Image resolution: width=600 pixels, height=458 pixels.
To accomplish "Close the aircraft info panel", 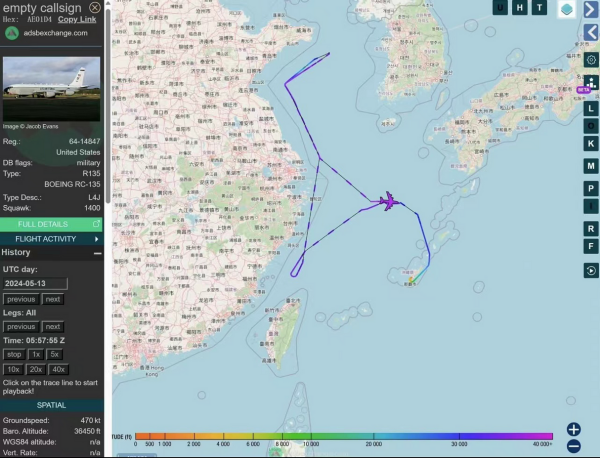I will [x=94, y=7].
